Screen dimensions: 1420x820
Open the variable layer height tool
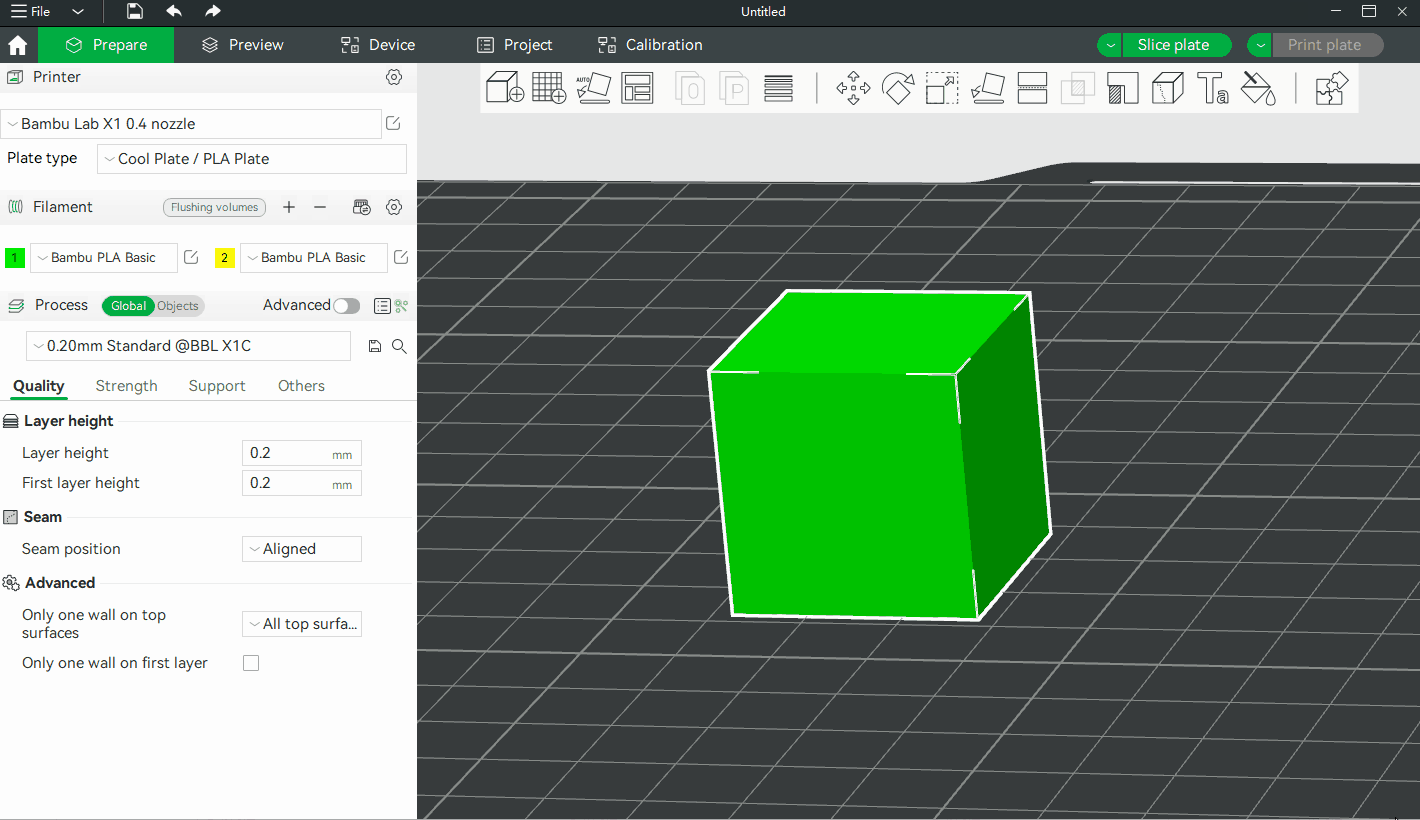[778, 88]
